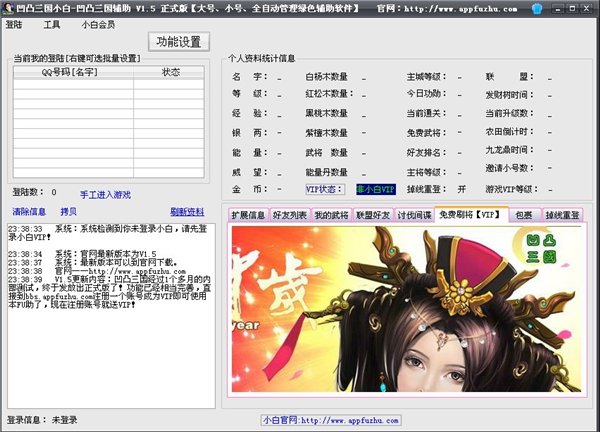Image resolution: width=600 pixels, height=432 pixels.
Task: Click the 当前升级数 label
Action: (x=509, y=113)
